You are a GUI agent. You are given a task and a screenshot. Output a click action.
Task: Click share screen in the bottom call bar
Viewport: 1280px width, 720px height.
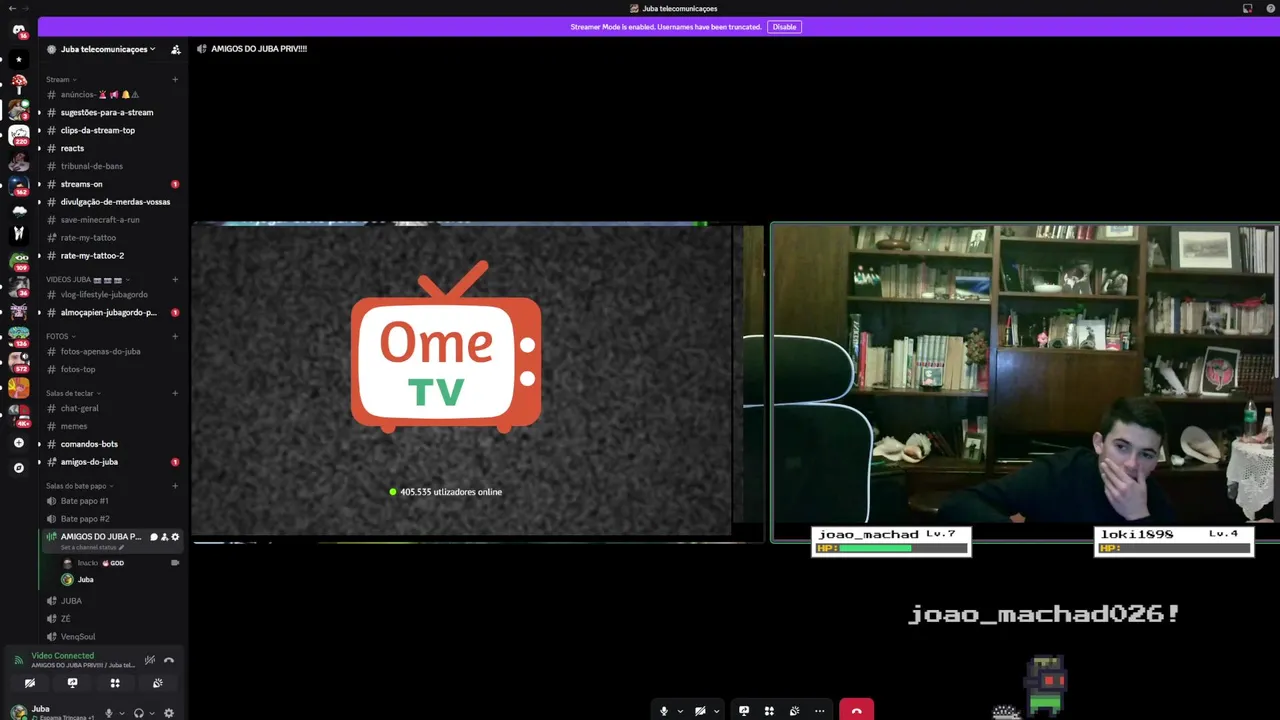pos(744,711)
